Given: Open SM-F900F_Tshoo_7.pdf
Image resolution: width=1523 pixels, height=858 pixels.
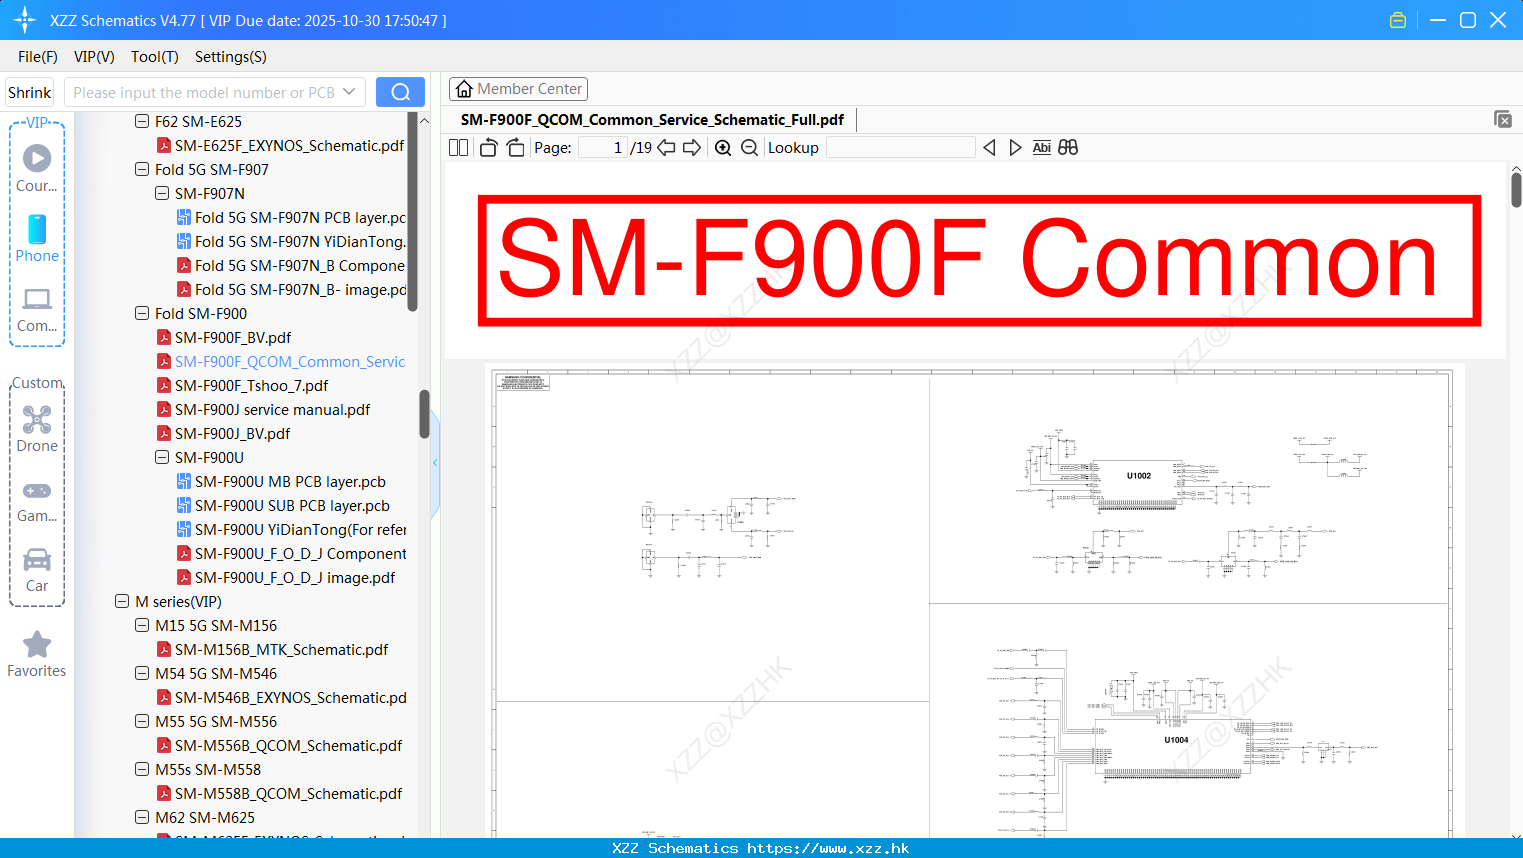Looking at the screenshot, I should (251, 386).
